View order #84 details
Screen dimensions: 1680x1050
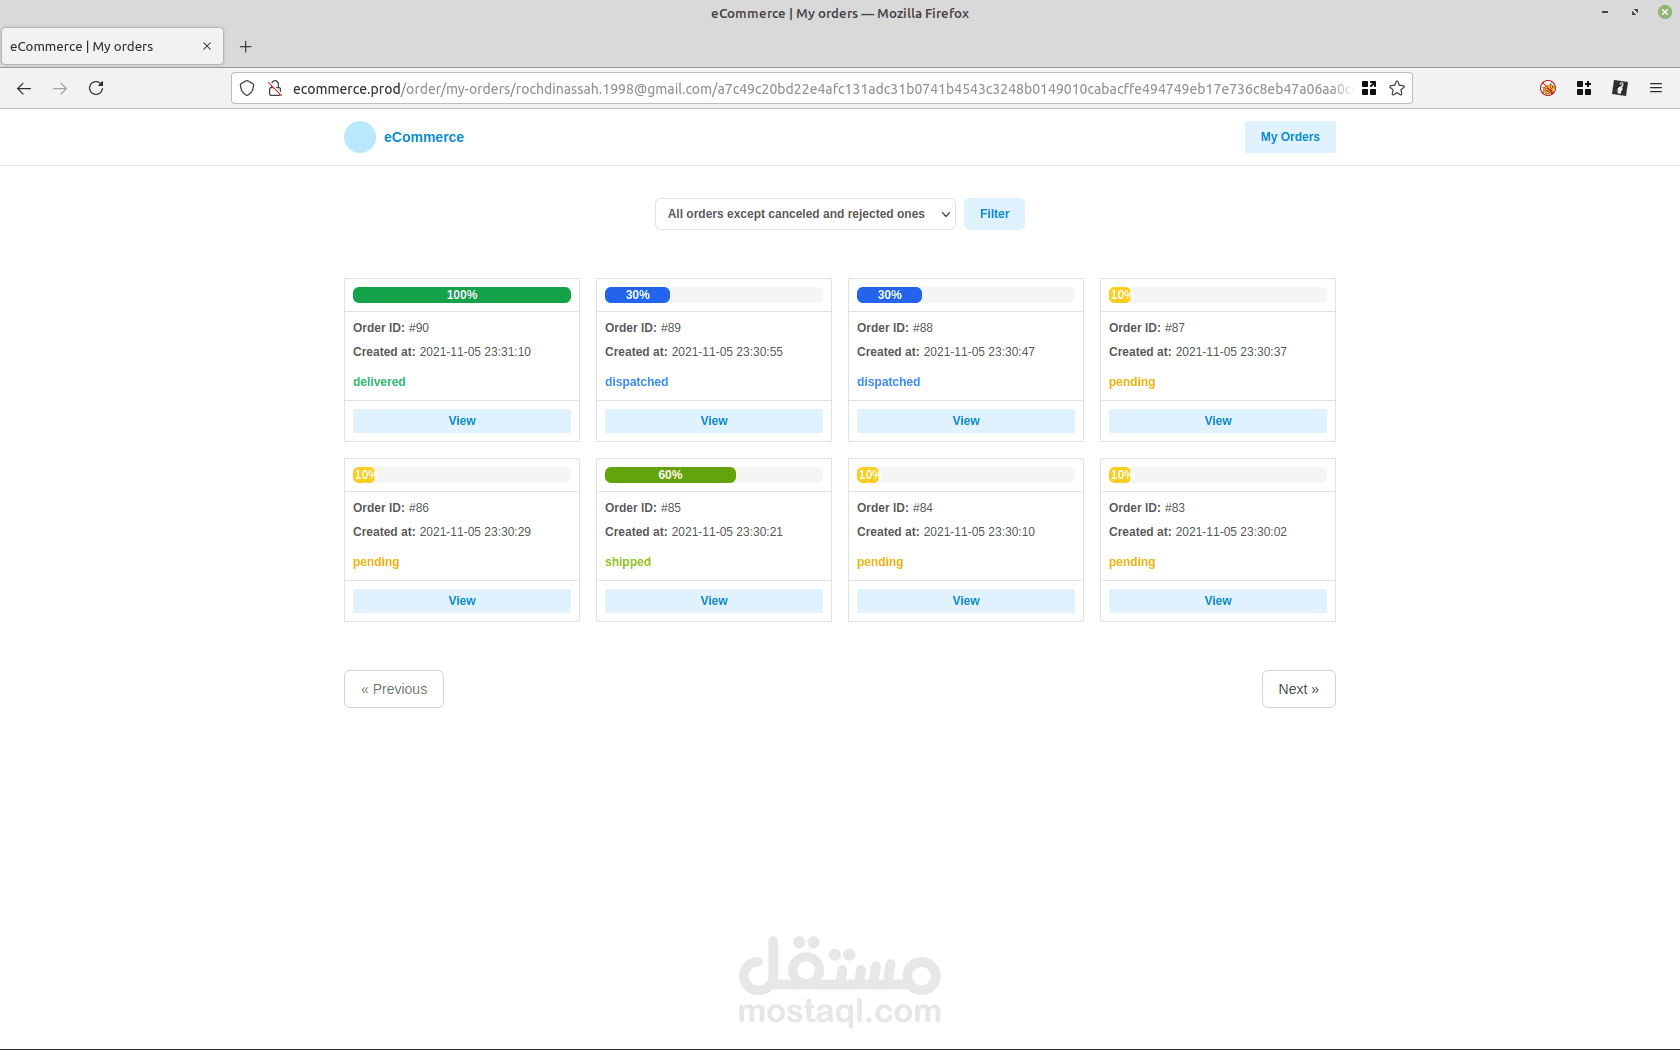[x=966, y=601]
